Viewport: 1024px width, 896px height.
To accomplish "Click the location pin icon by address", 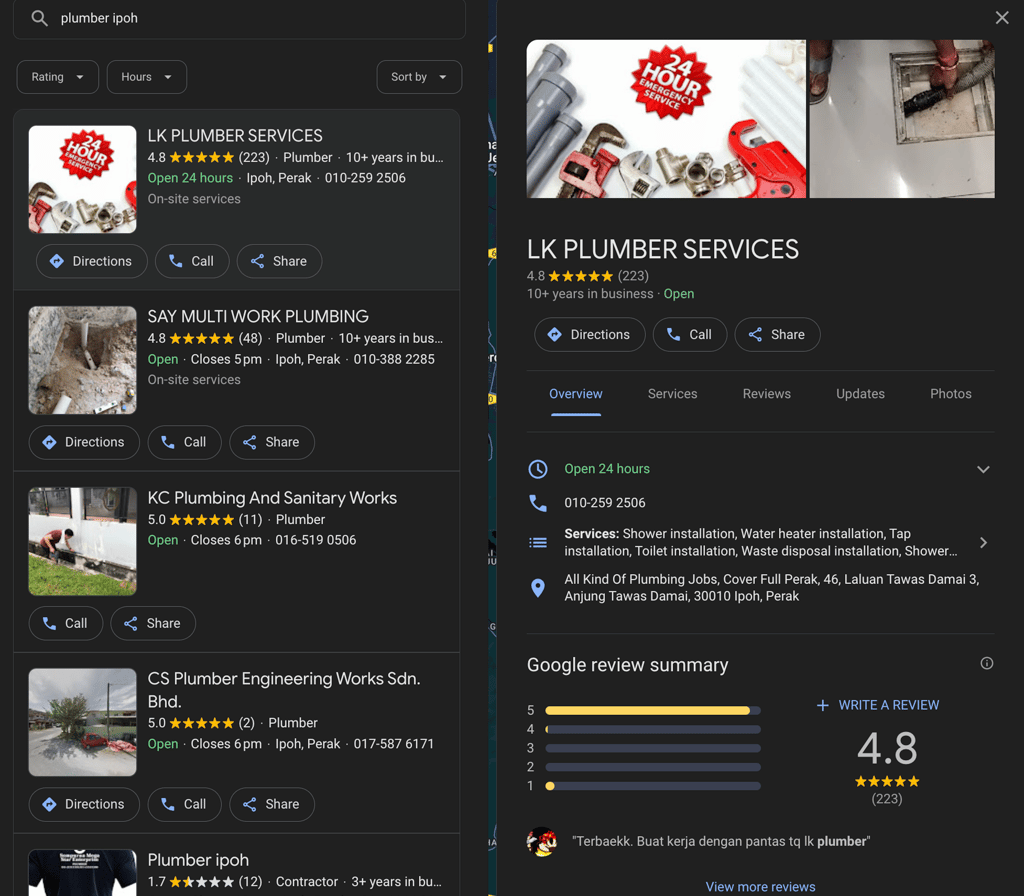I will (x=537, y=588).
